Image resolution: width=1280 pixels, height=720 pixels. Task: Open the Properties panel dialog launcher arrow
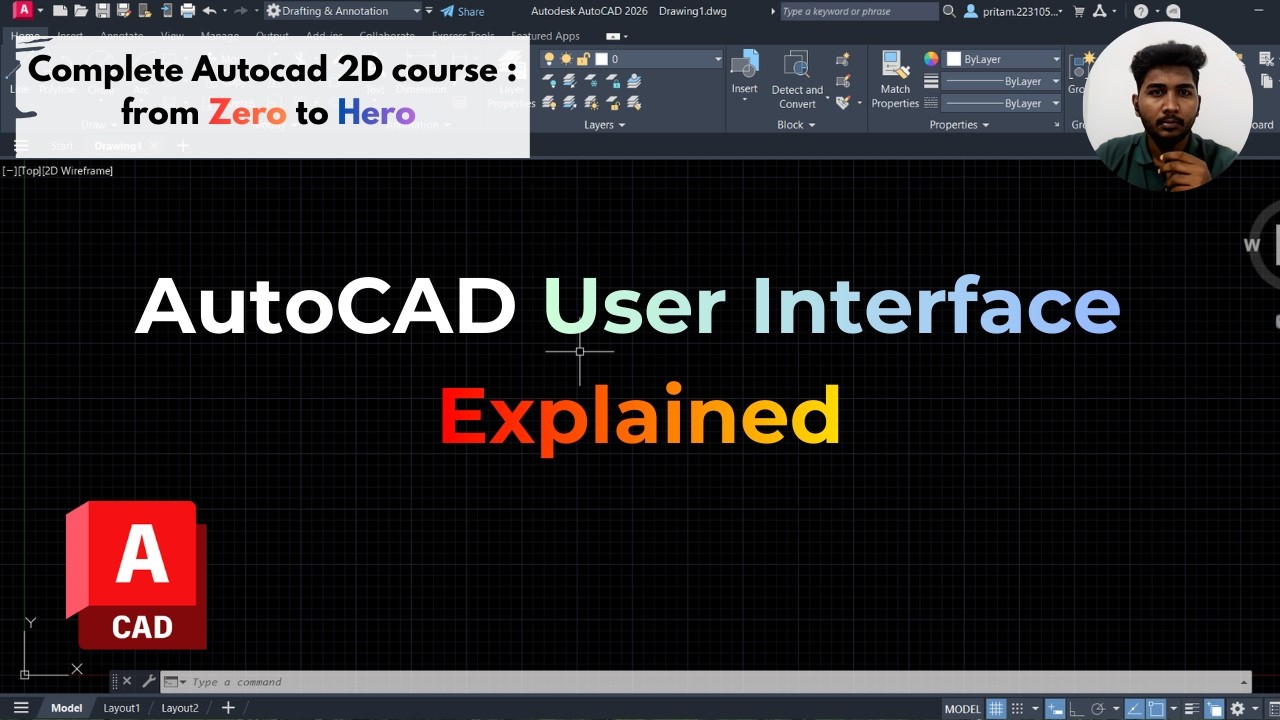1057,125
